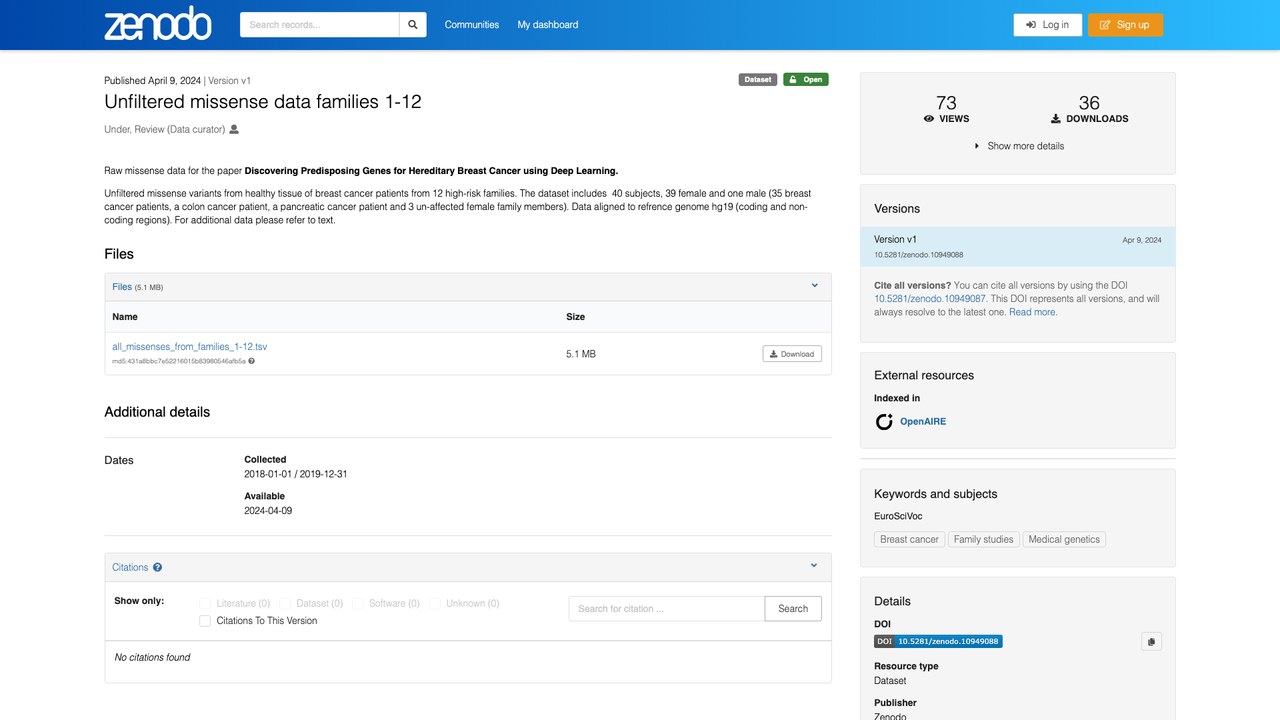Enable Citations To This Version checkbox
Viewport: 1280px width, 720px height.
[x=205, y=621]
